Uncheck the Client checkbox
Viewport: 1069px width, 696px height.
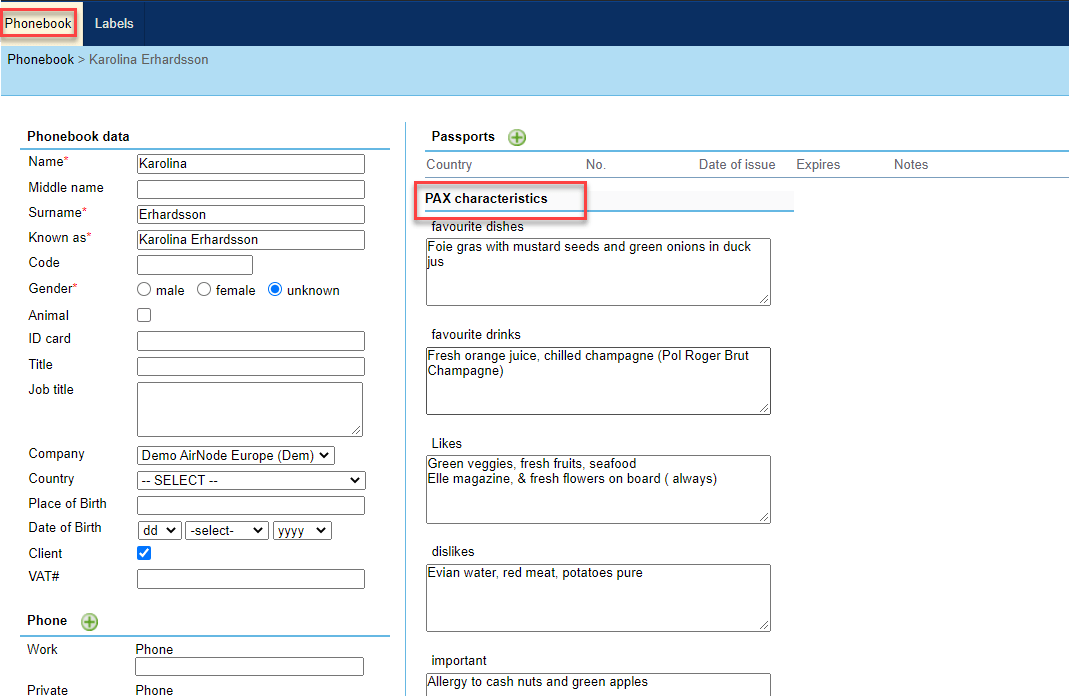click(x=144, y=553)
